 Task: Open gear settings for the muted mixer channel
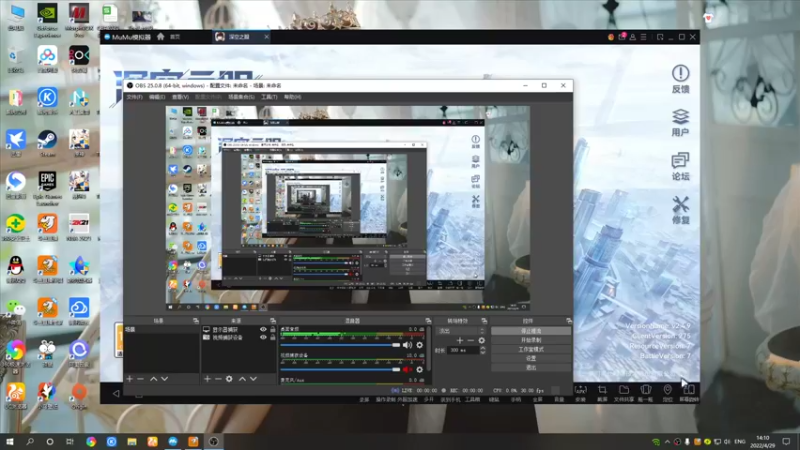pyautogui.click(x=419, y=369)
